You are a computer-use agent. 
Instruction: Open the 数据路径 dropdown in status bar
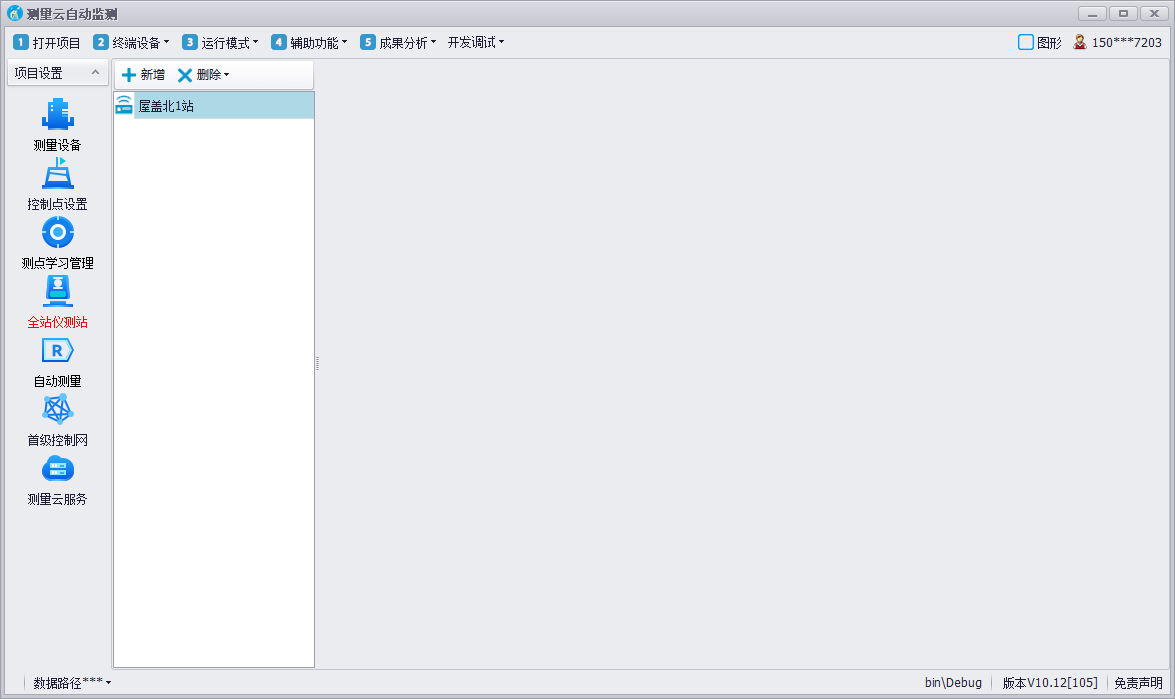[x=72, y=683]
